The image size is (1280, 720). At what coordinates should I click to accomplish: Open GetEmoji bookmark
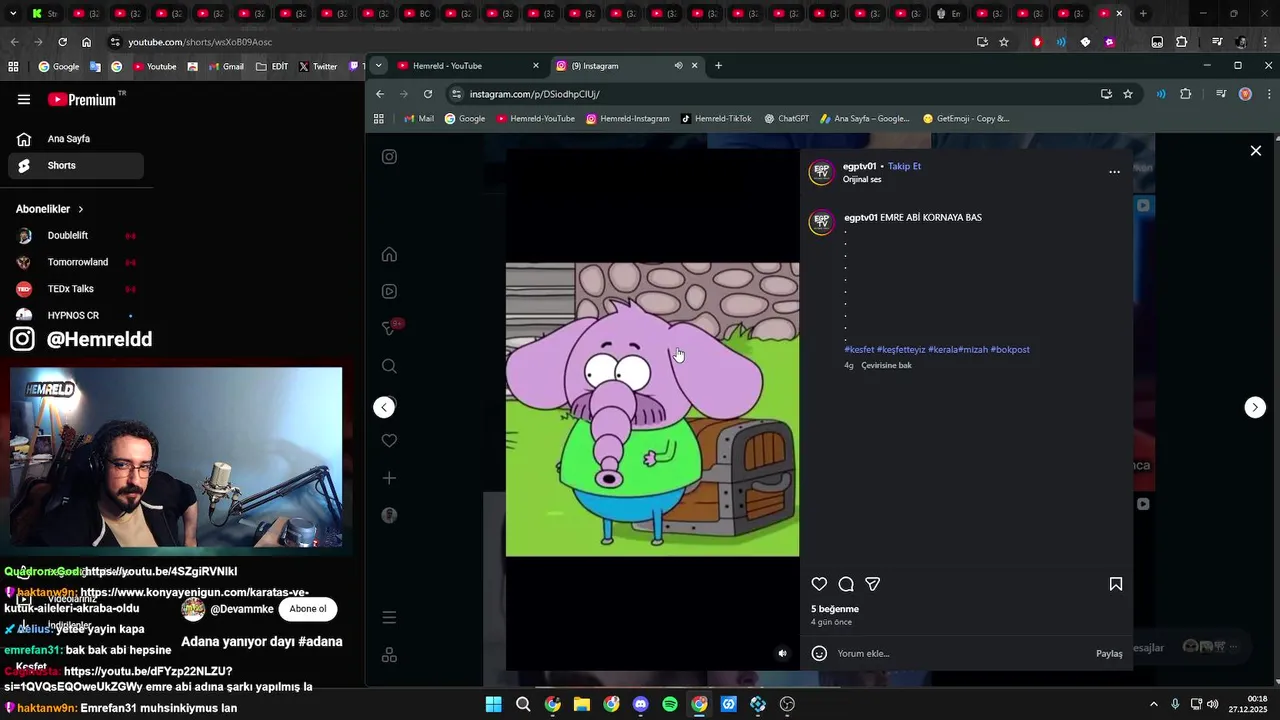966,118
